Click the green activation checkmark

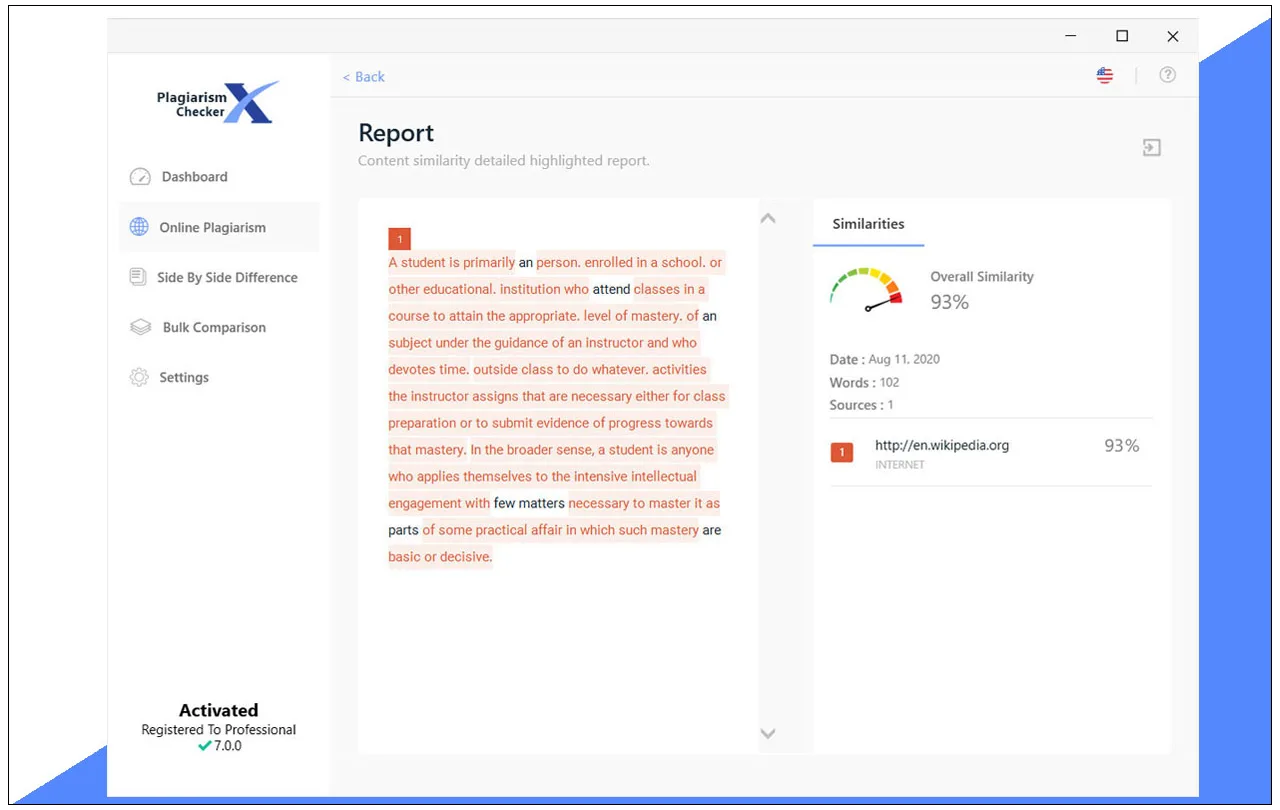click(x=205, y=746)
